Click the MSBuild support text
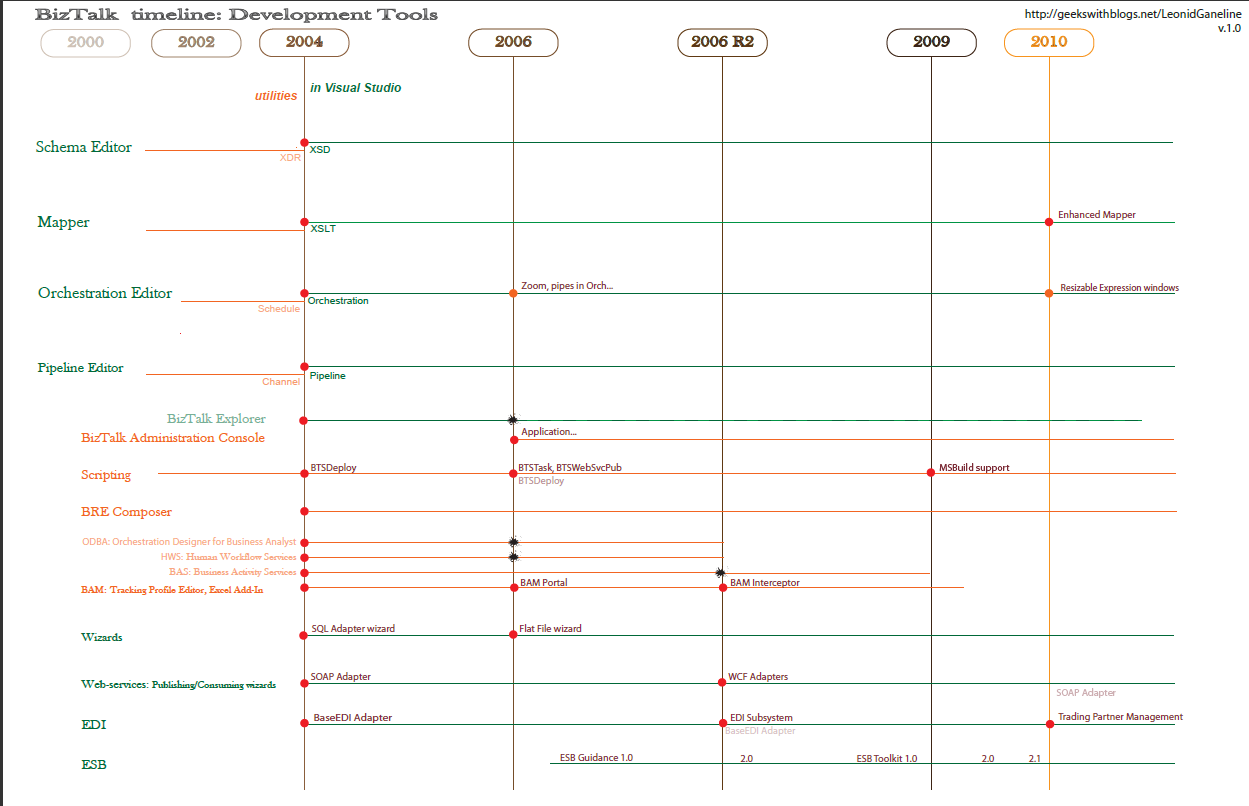This screenshot has height=806, width=1249. (x=974, y=467)
